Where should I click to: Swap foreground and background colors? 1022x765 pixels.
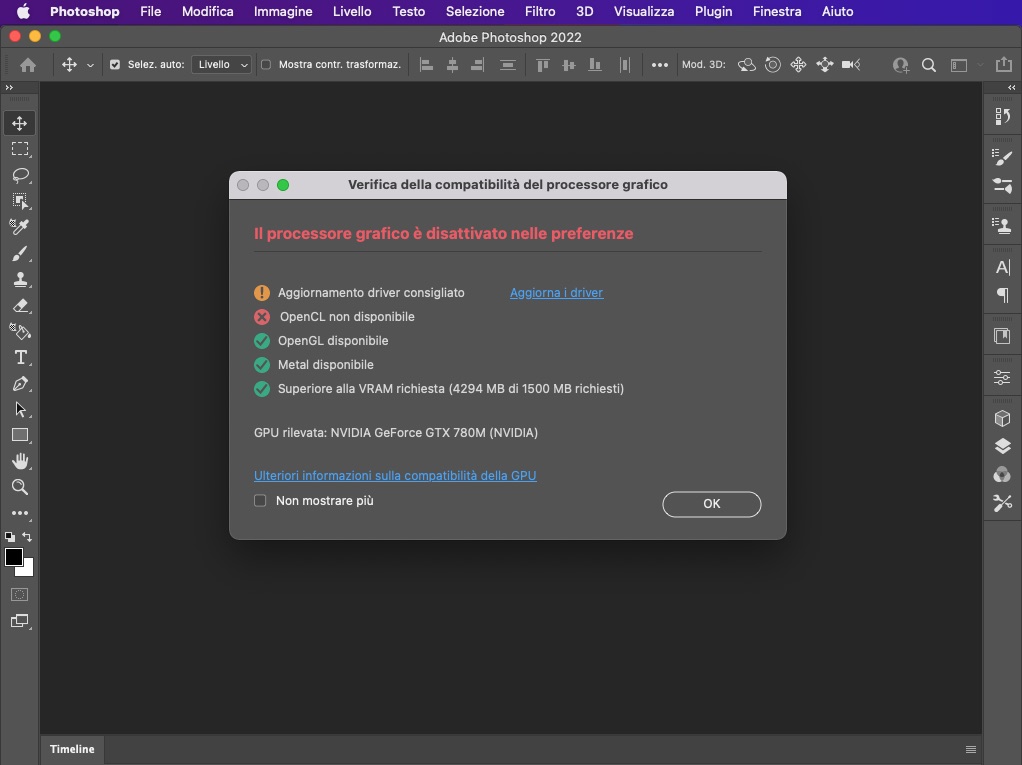(27, 537)
